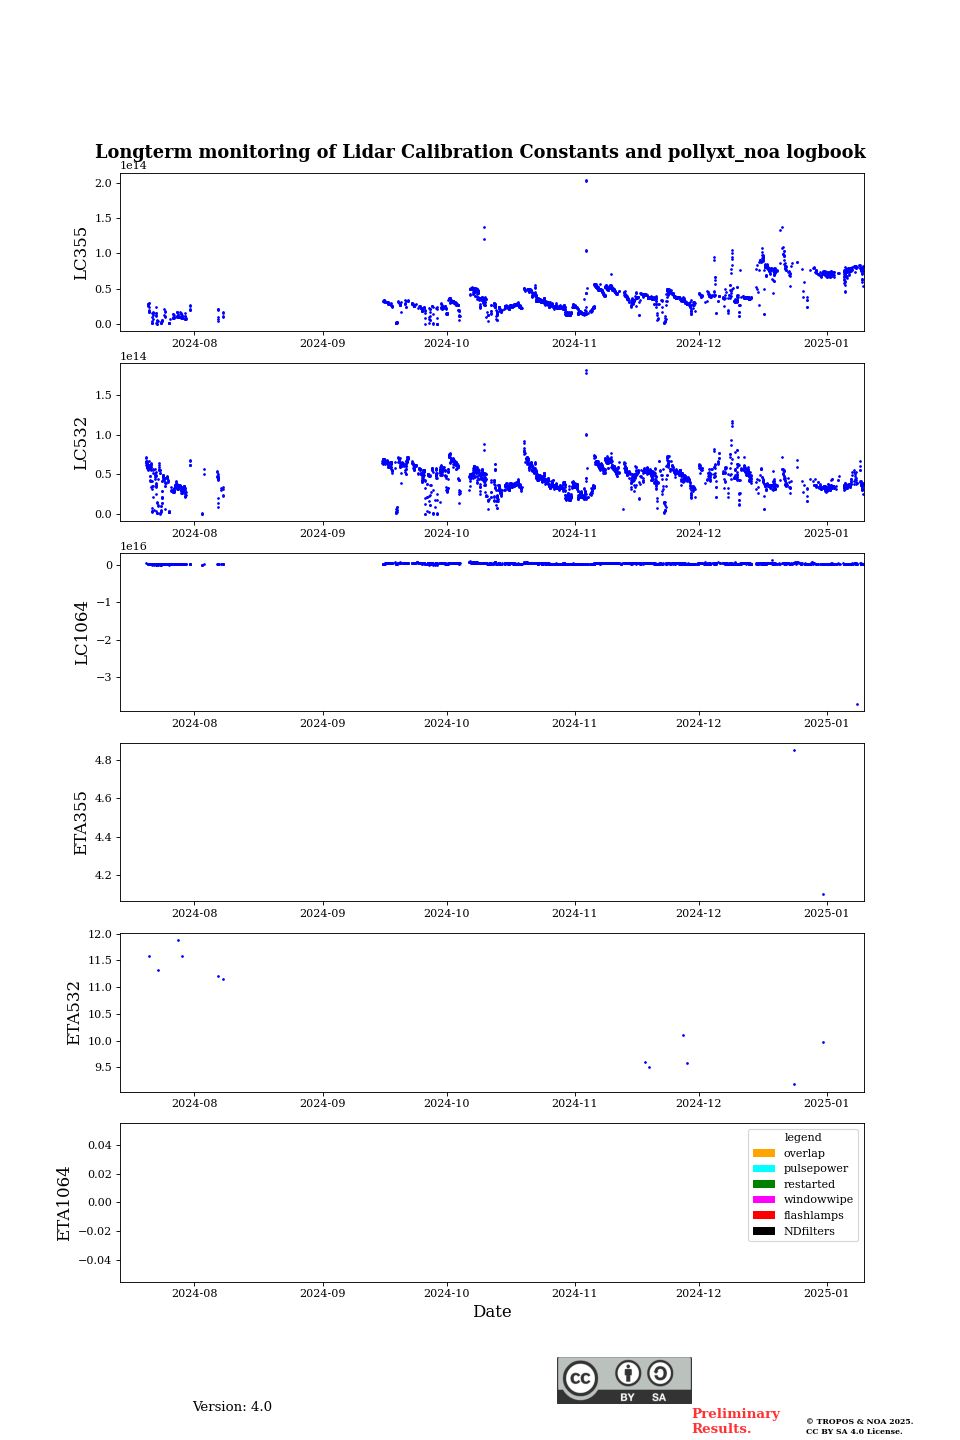Viewport: 960px width, 1440px height.
Task: Click the Date x-axis label
Action: (492, 1312)
